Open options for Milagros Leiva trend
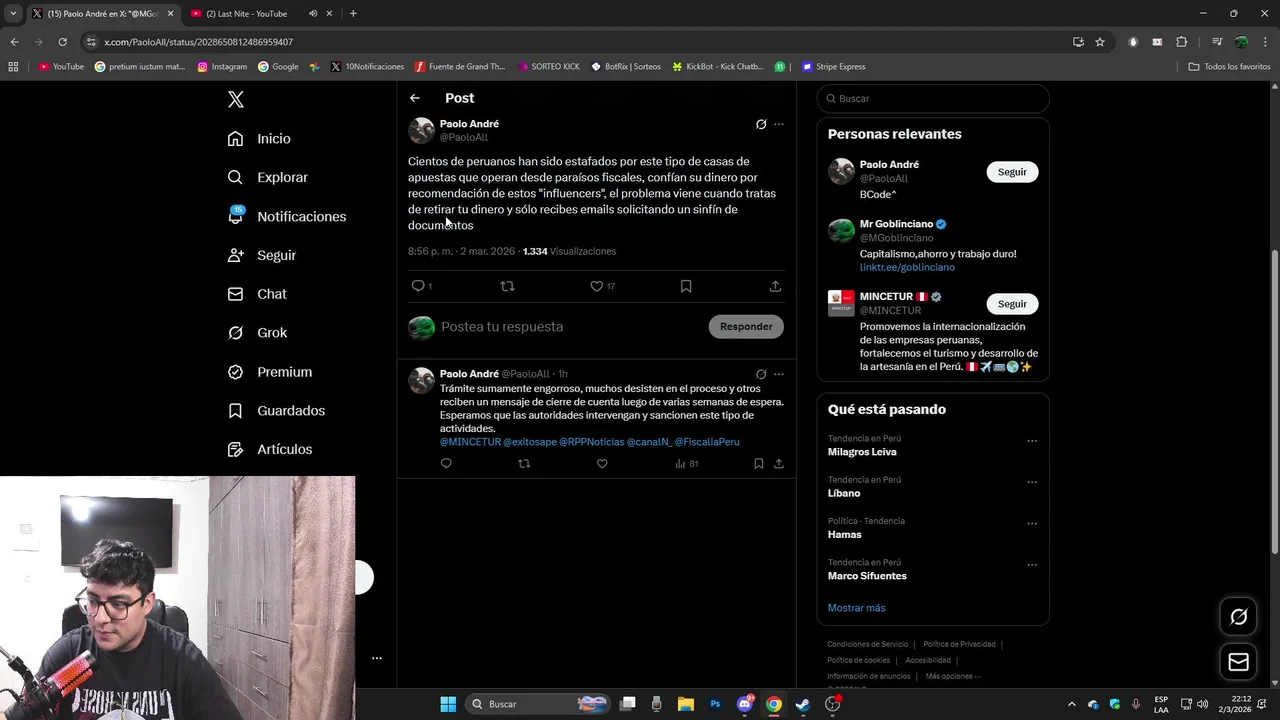 pyautogui.click(x=1032, y=441)
